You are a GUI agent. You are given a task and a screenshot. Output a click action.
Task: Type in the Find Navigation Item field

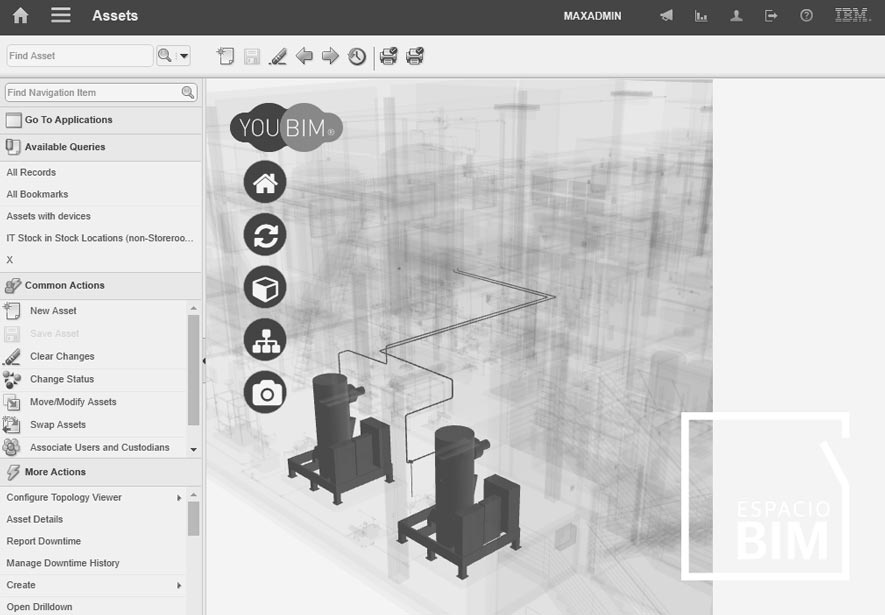click(x=90, y=91)
